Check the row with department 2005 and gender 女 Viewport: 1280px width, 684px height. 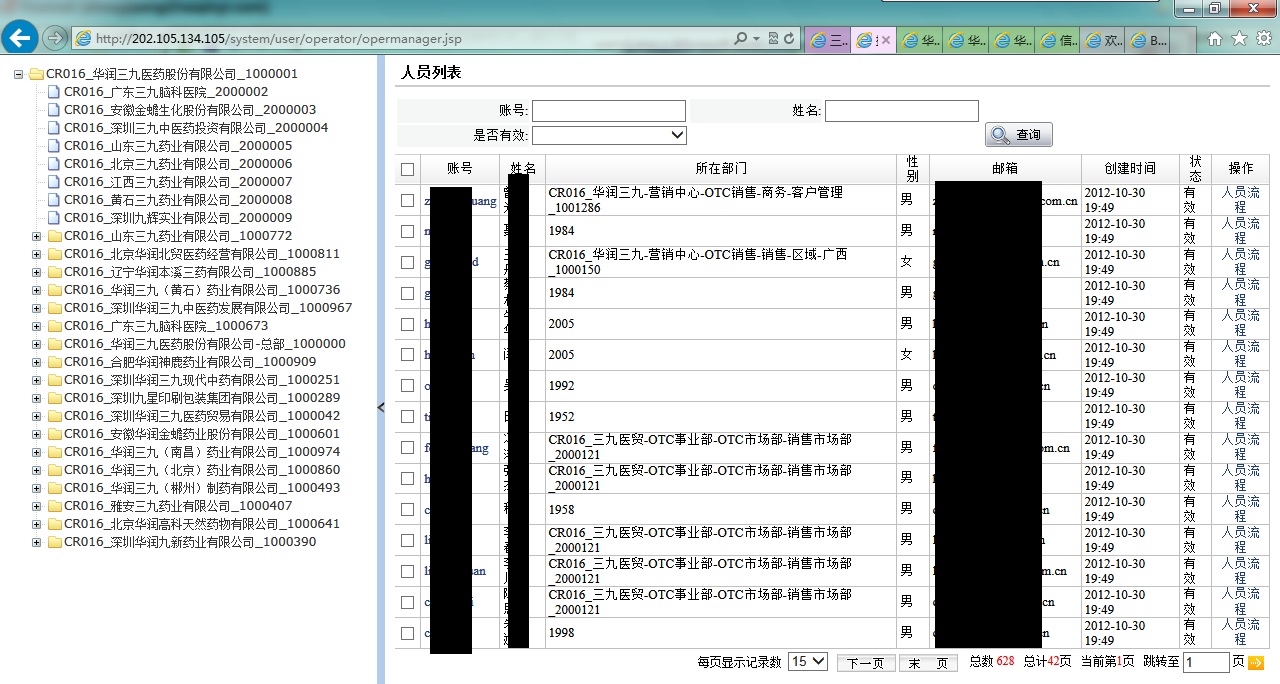coord(407,355)
